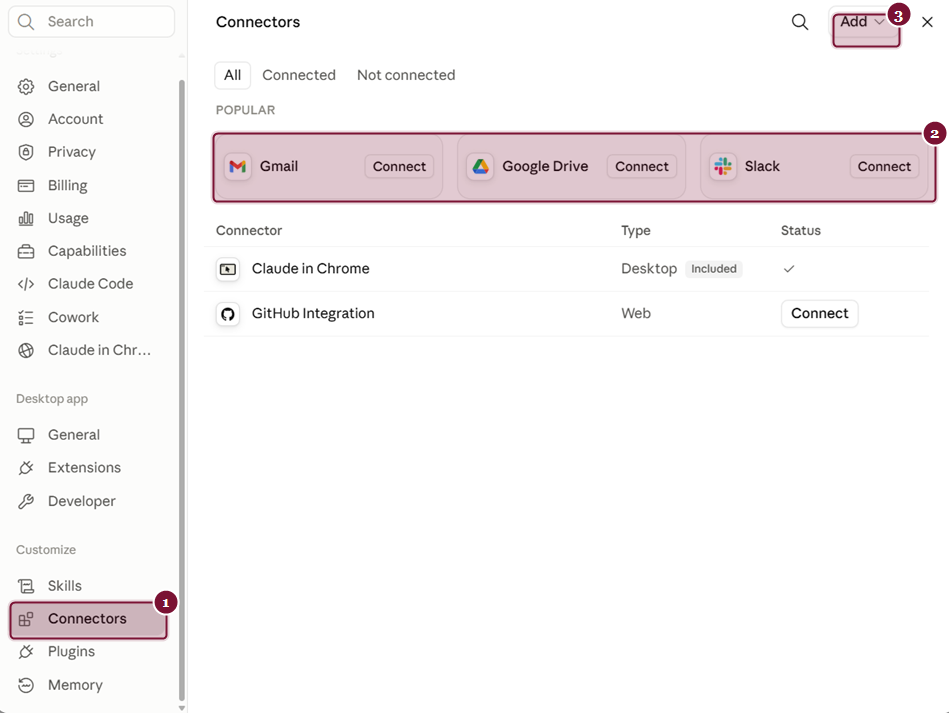Click the GitHub Integration connector name
Screen dimensions: 949x719
[313, 314]
